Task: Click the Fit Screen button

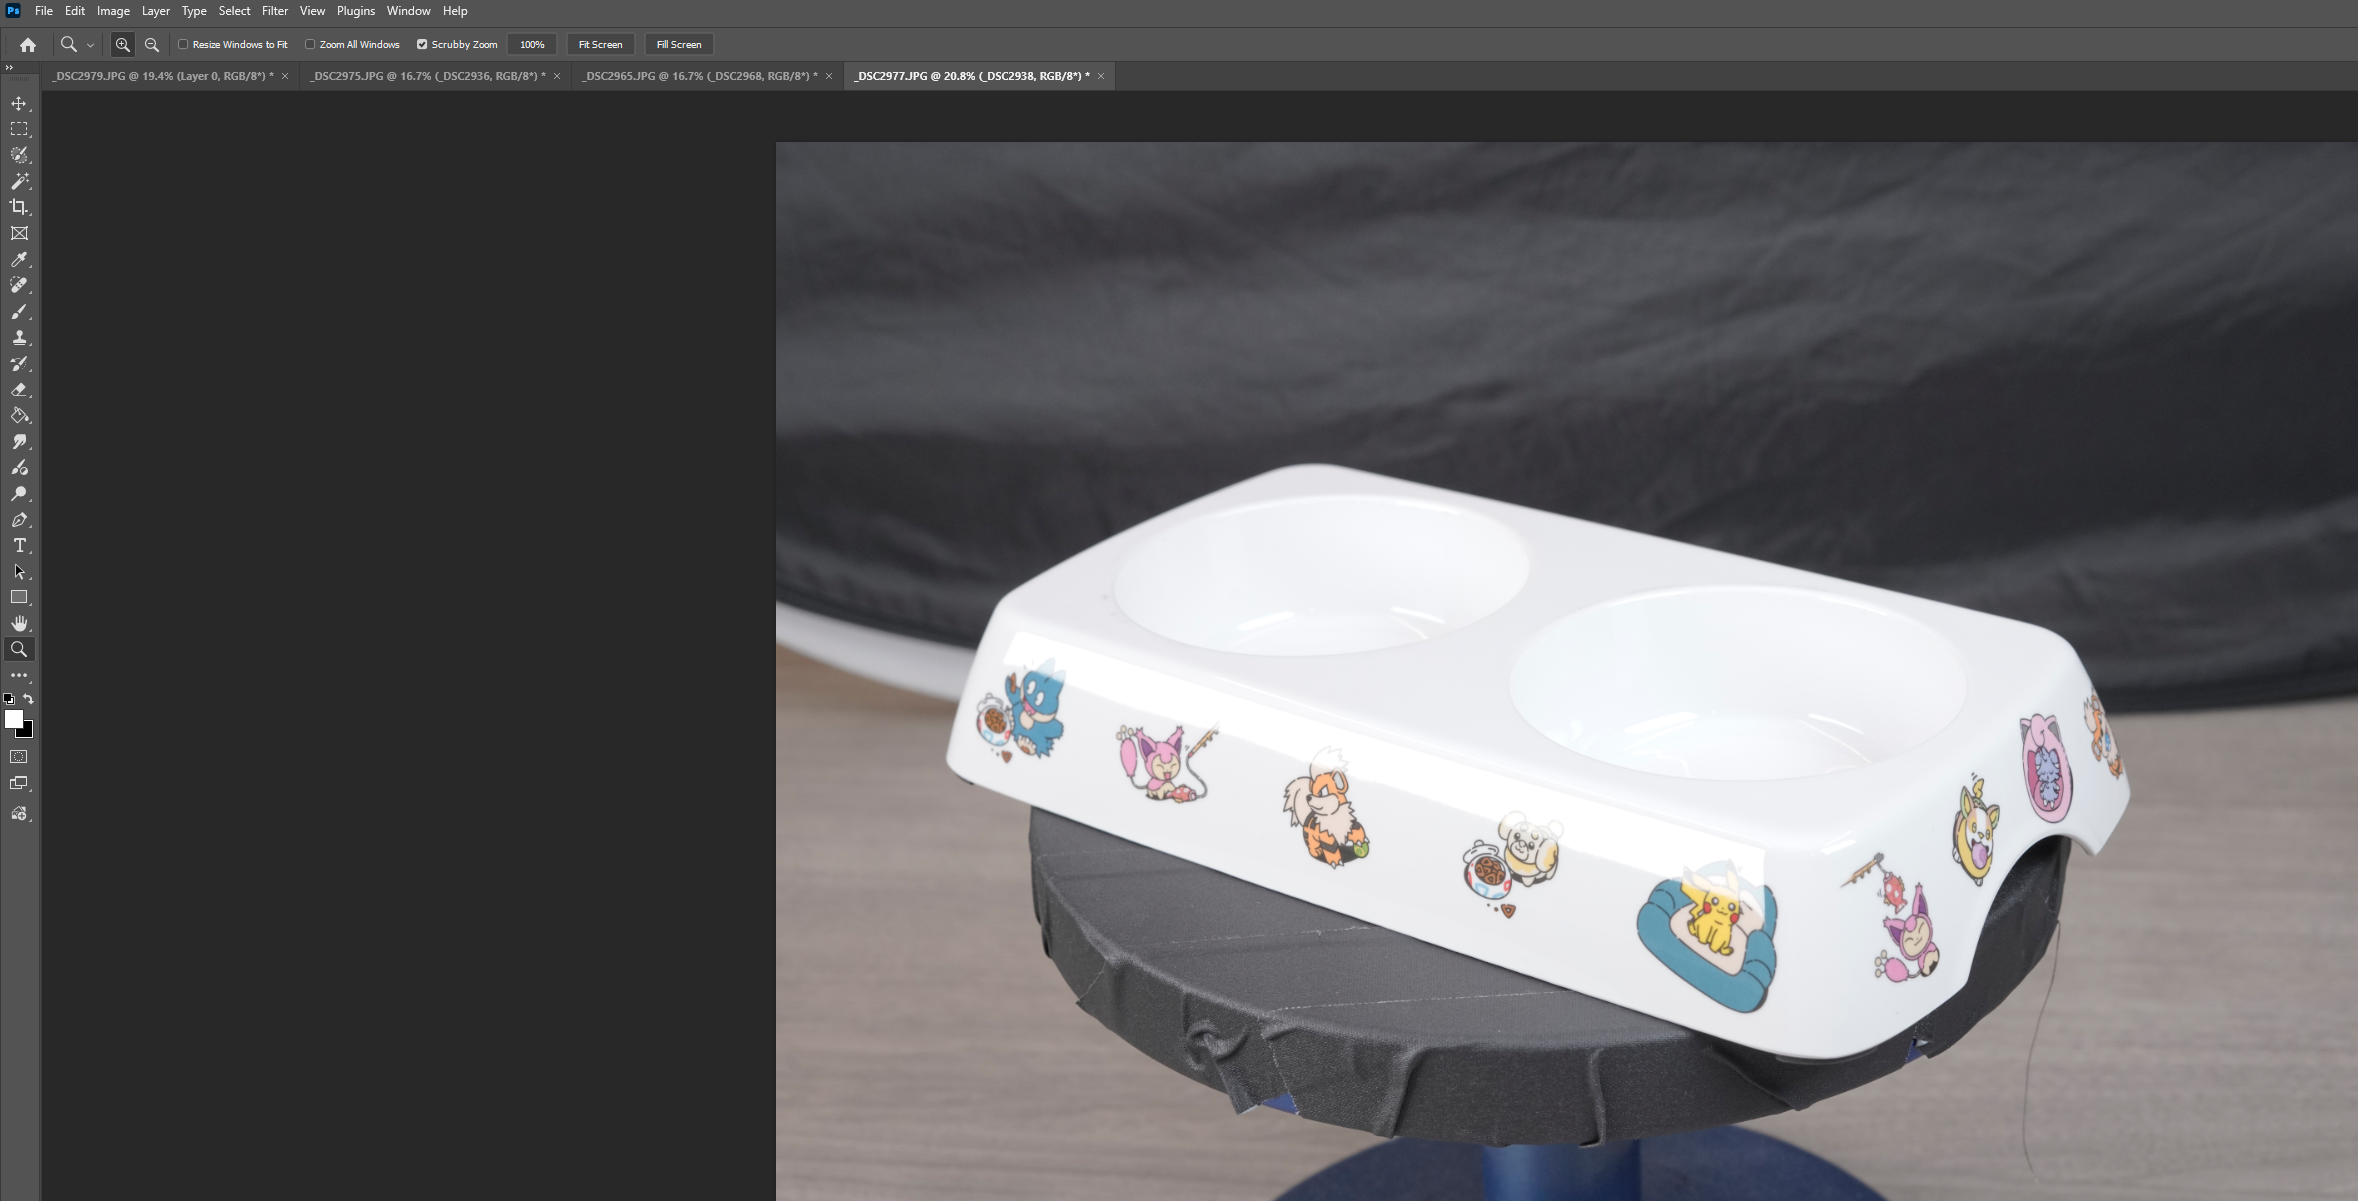Action: click(600, 45)
